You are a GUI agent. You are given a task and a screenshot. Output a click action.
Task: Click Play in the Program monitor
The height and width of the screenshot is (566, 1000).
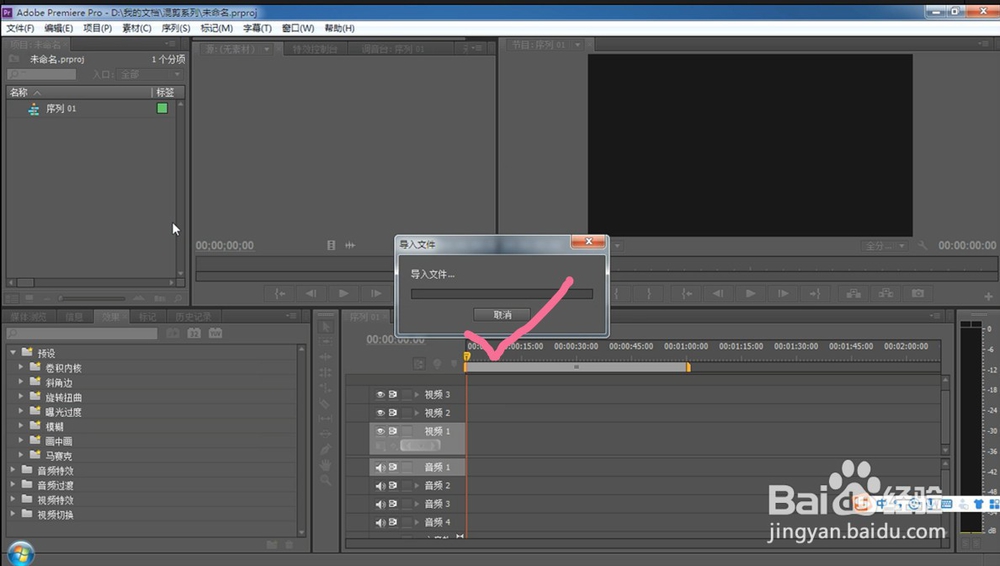coord(750,294)
